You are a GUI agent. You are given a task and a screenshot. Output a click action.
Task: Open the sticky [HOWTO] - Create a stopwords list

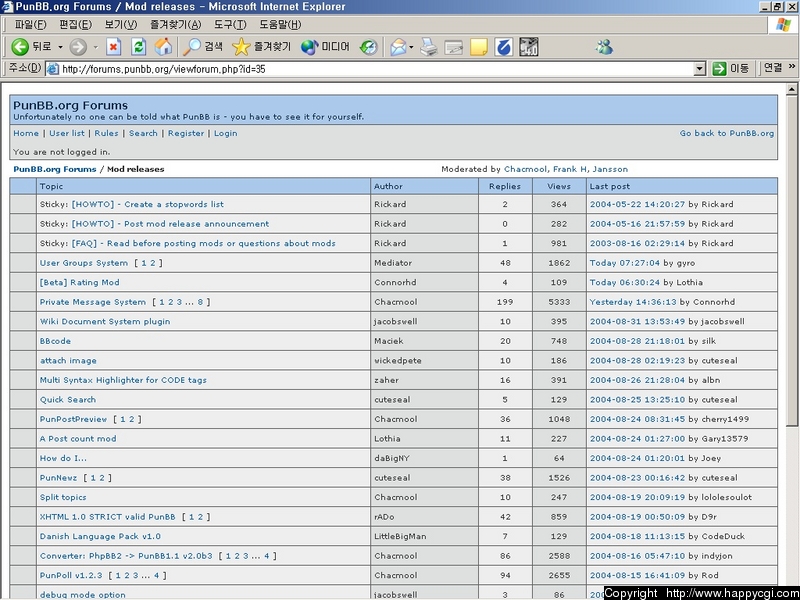pos(147,204)
